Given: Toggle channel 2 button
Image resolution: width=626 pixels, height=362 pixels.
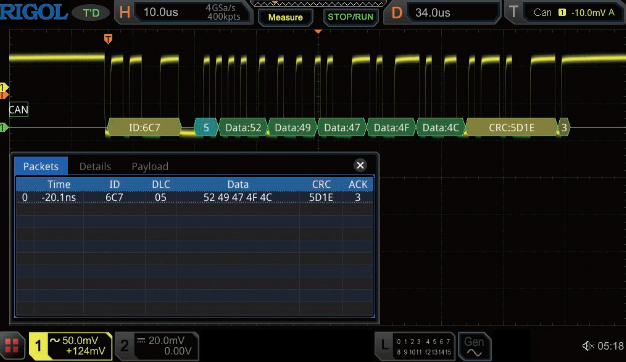Looking at the screenshot, I should point(125,346).
